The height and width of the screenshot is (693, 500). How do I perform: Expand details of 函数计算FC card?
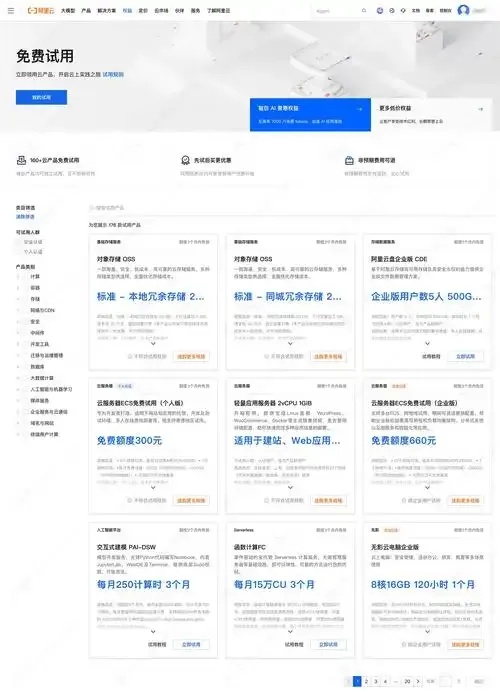click(290, 632)
